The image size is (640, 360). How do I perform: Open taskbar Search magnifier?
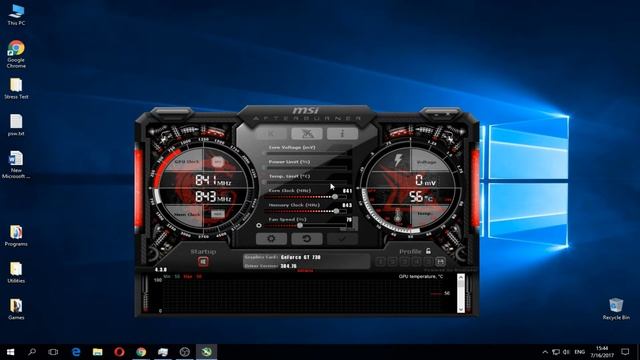tap(32, 351)
